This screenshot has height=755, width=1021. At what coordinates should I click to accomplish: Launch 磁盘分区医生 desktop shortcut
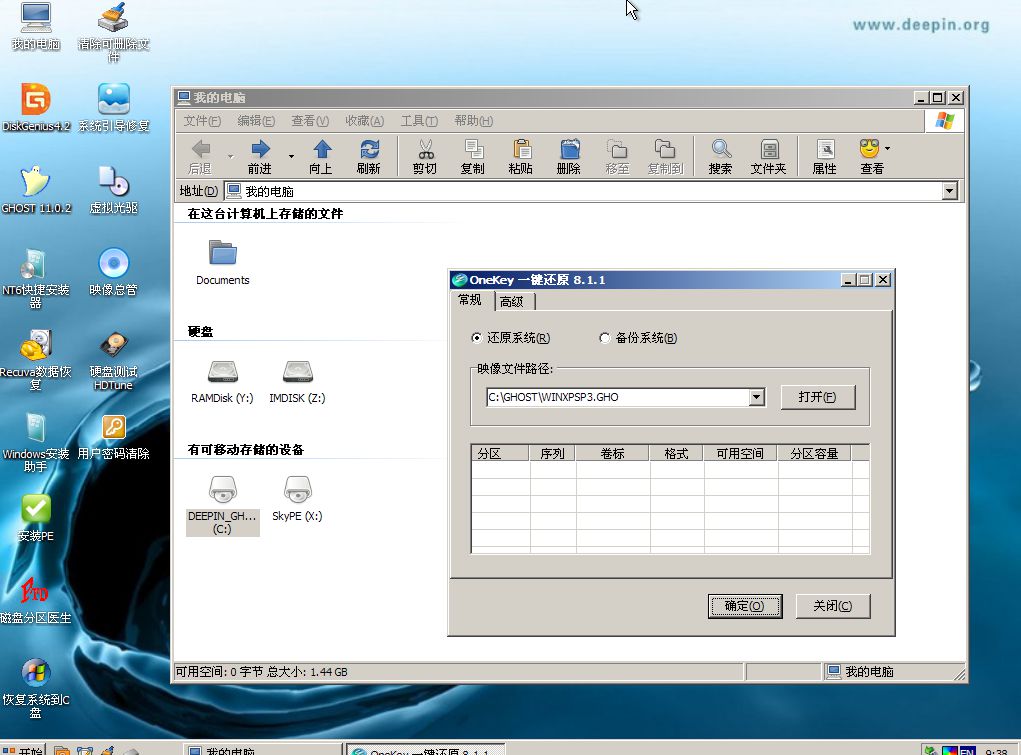pyautogui.click(x=36, y=600)
